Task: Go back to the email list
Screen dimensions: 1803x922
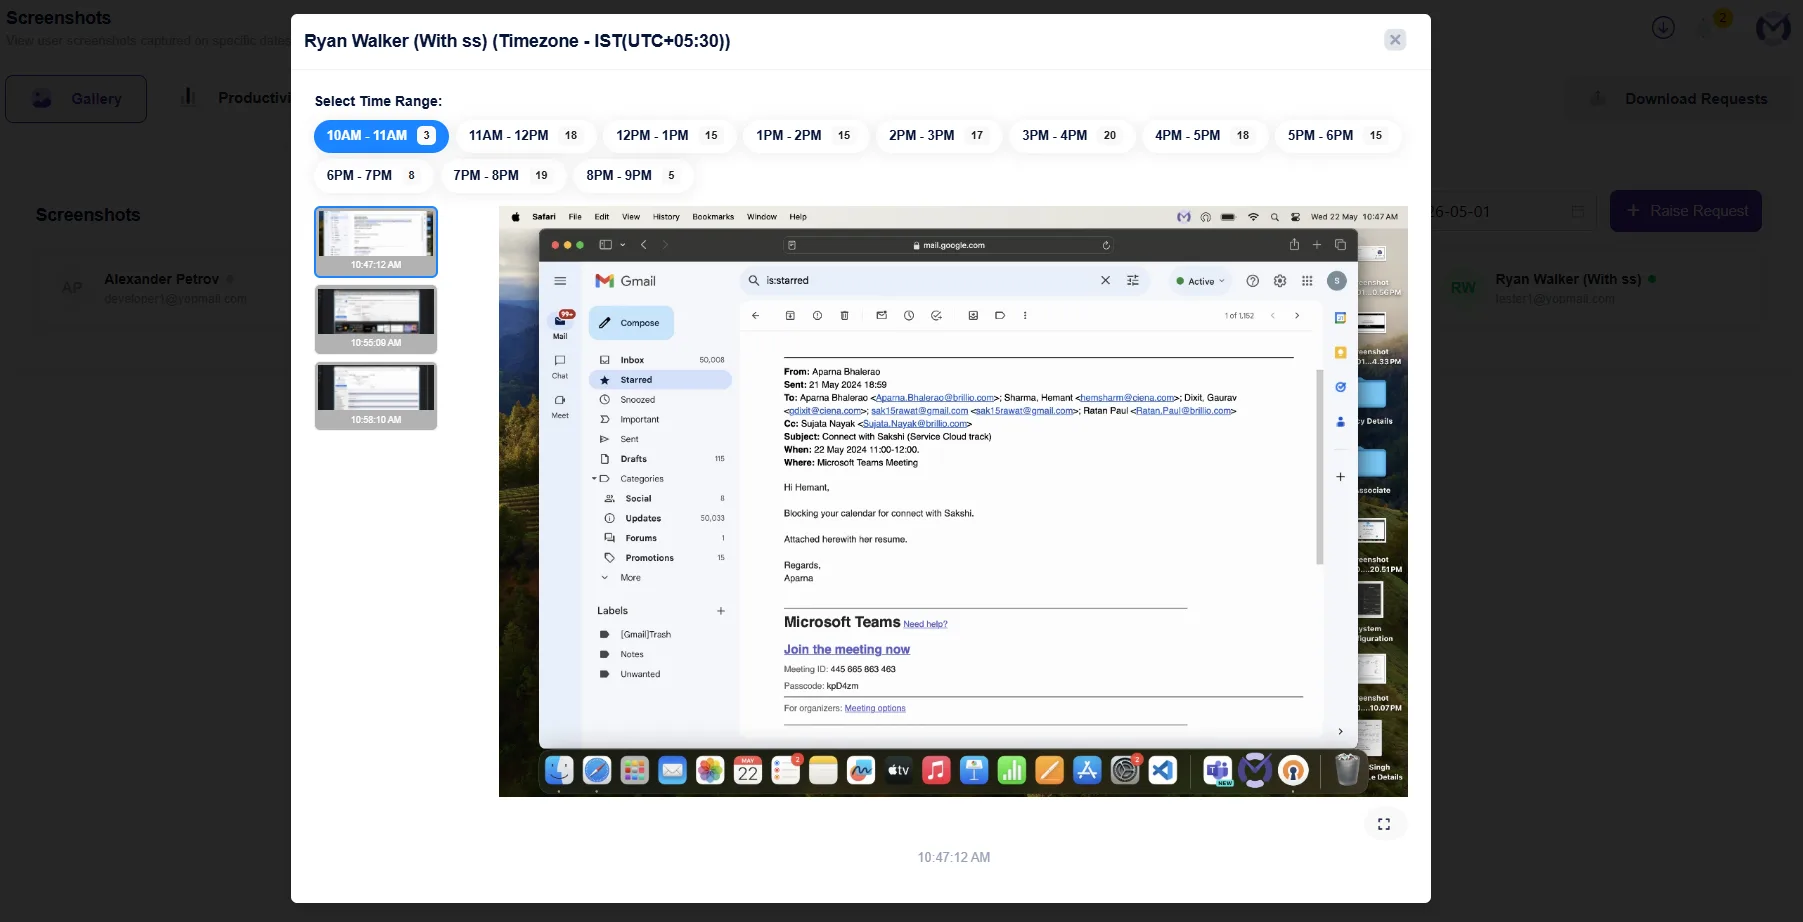Action: 756,316
